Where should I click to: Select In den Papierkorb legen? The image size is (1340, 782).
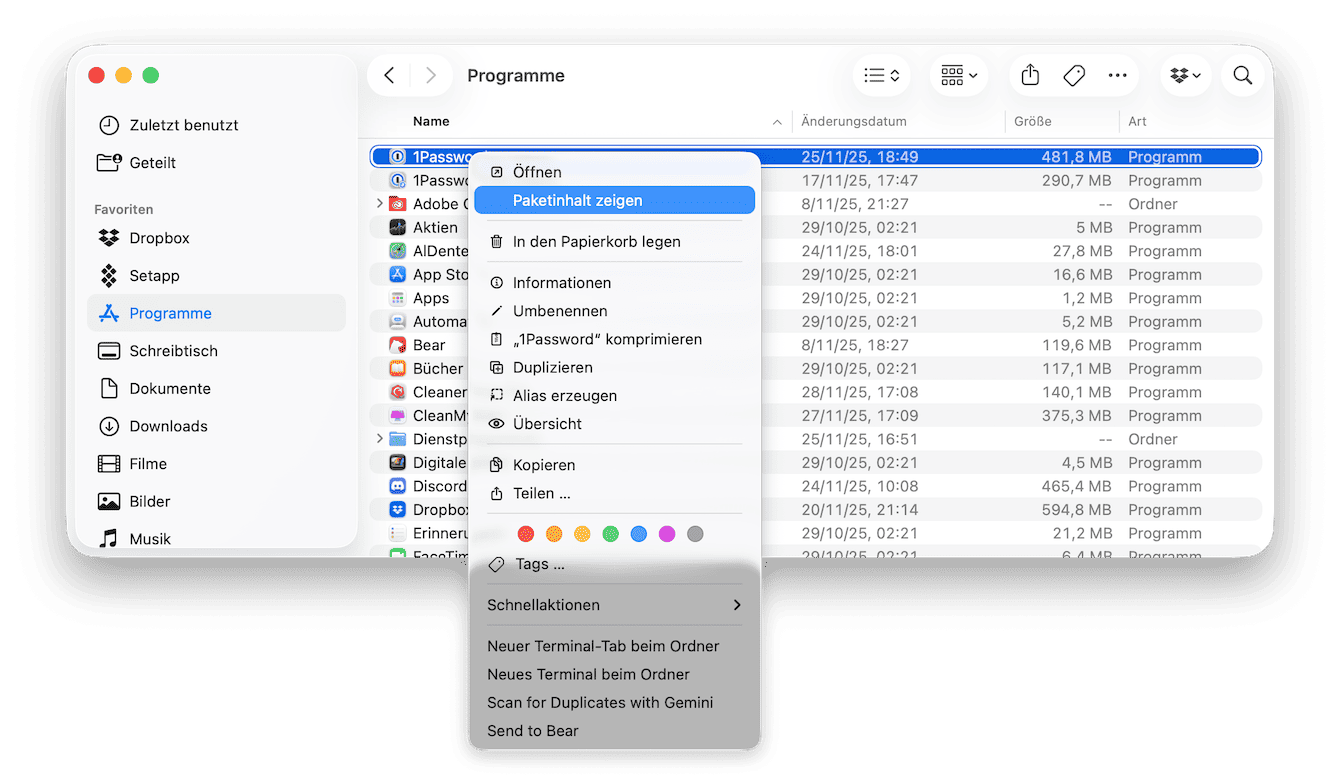point(596,242)
